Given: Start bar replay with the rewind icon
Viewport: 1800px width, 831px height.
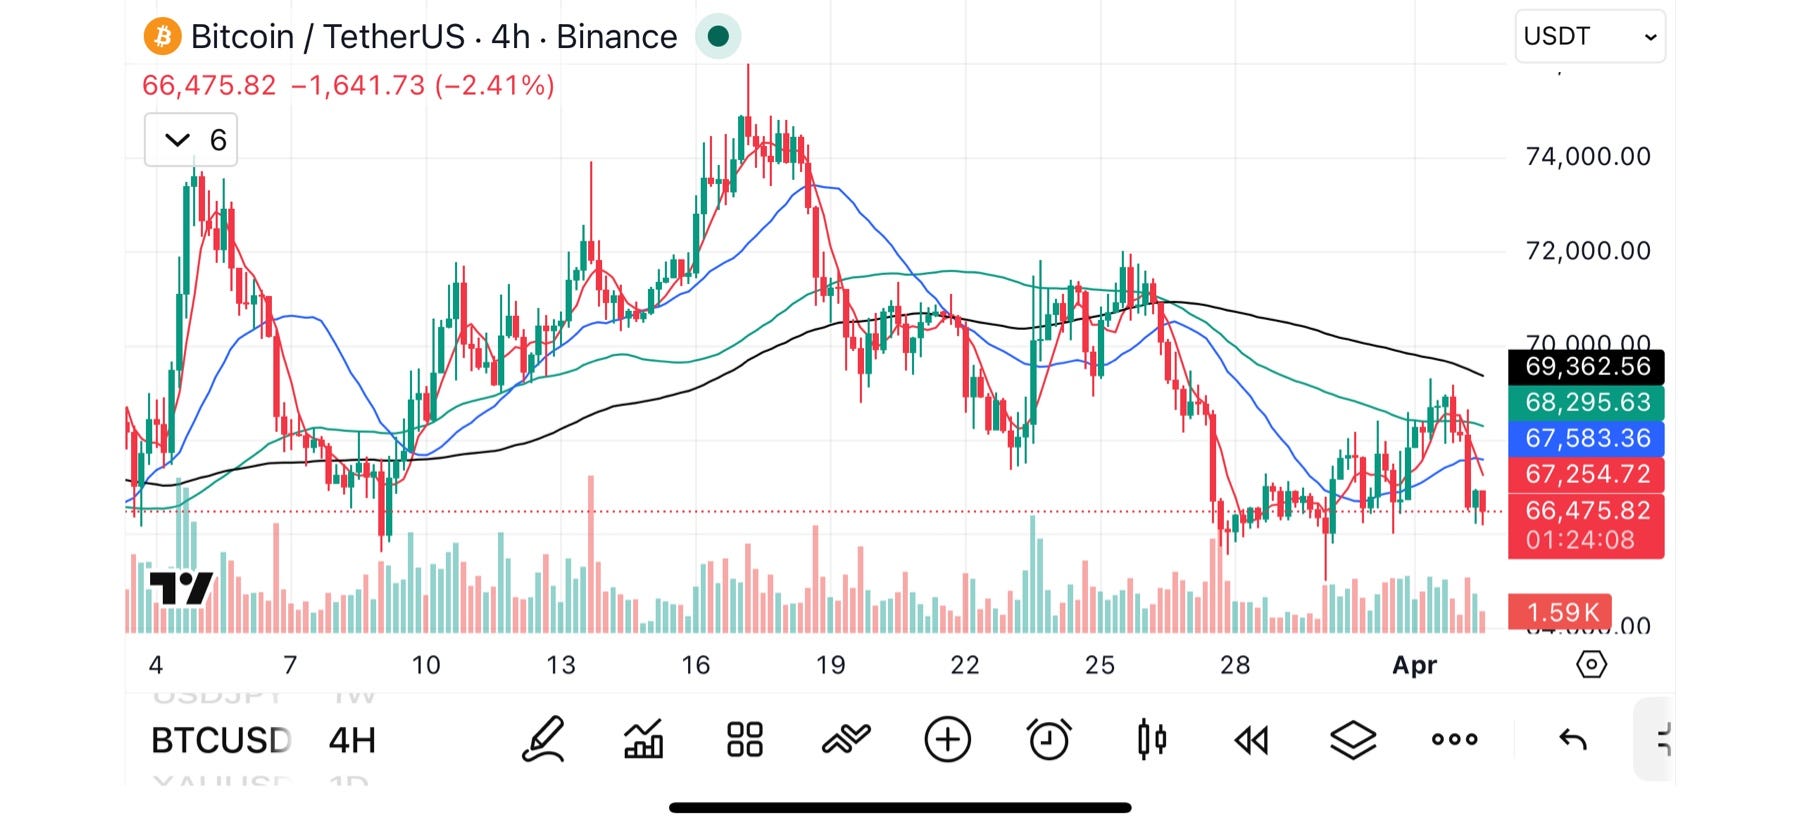Looking at the screenshot, I should click(1251, 740).
